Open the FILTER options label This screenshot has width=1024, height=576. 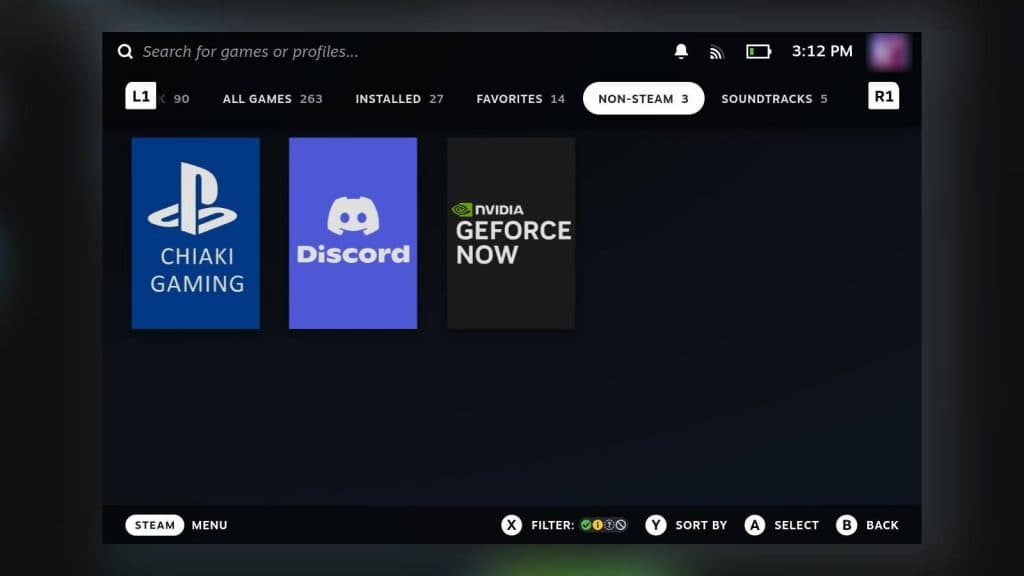552,525
